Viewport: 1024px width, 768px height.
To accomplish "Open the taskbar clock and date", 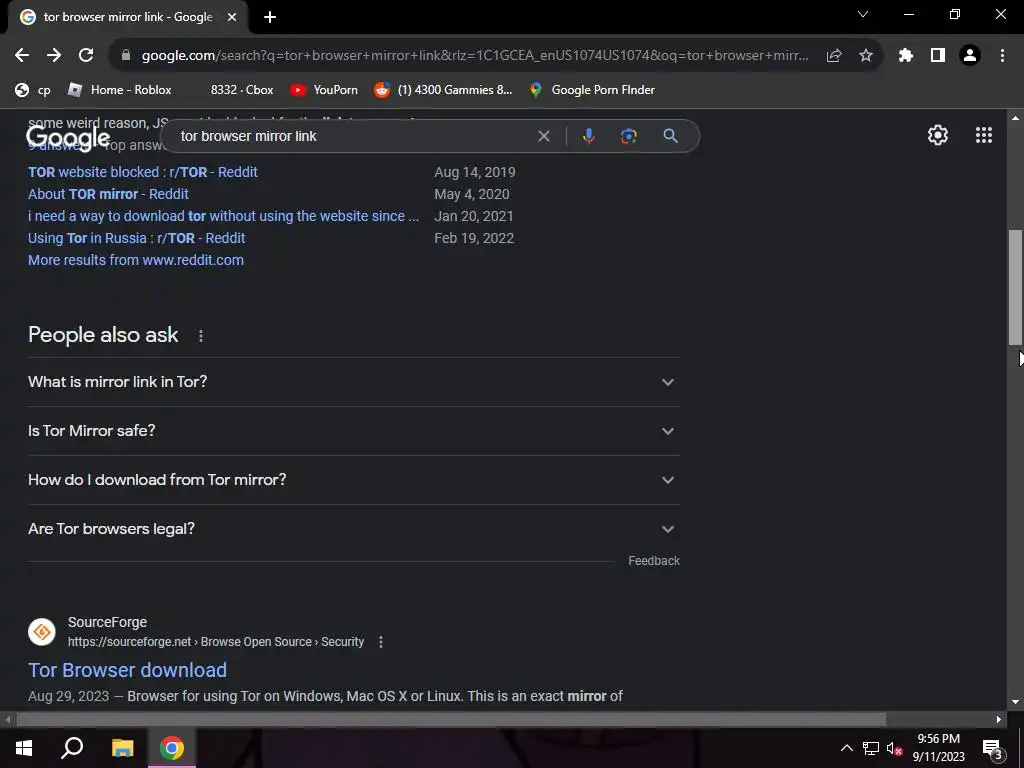I will 938,748.
